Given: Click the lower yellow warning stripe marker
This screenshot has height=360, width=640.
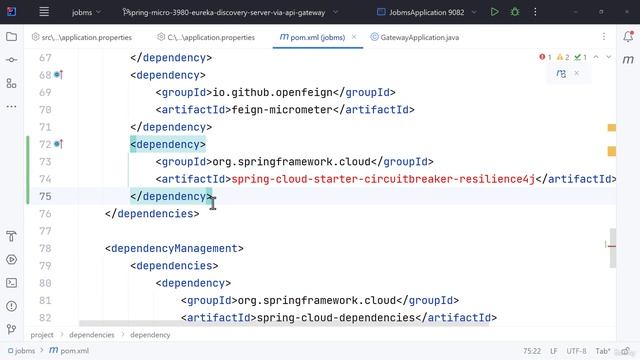Looking at the screenshot, I should tap(611, 151).
